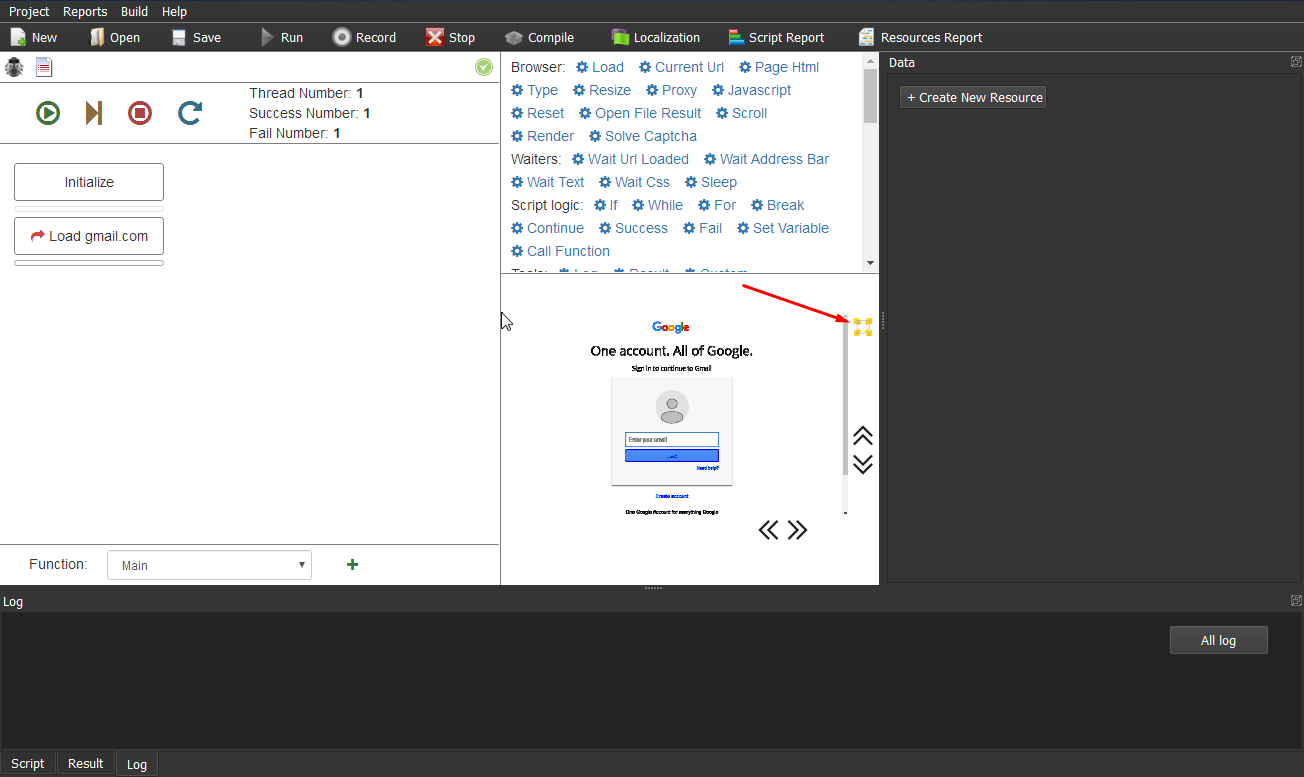Switch to the Result tab

85,762
